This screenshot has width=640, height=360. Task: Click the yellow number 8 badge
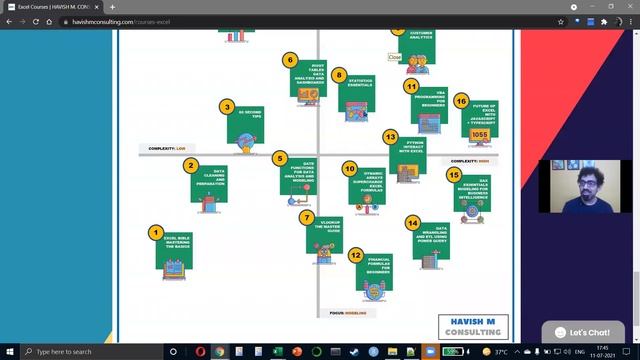pyautogui.click(x=339, y=75)
